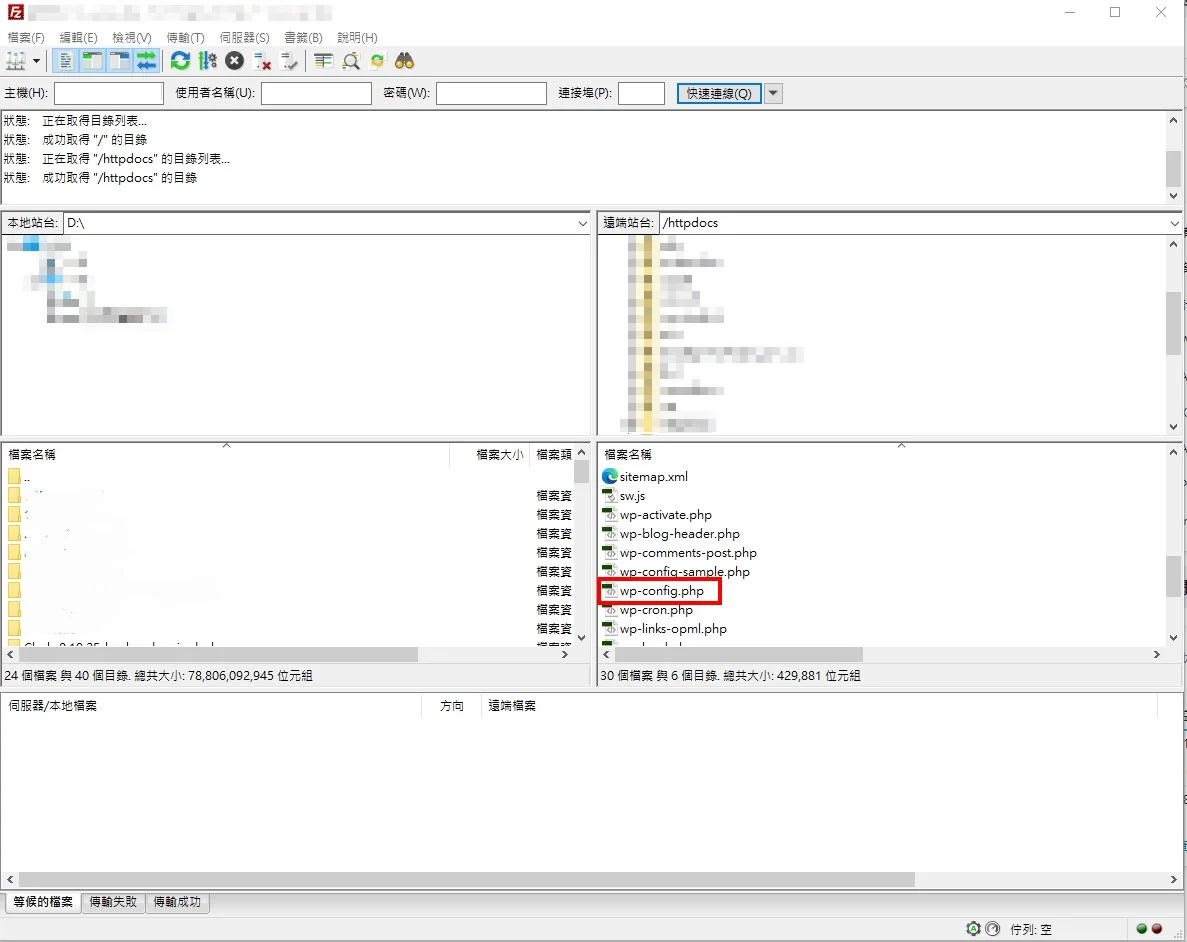This screenshot has width=1187, height=942.
Task: Click the 方向 queue column header
Action: (452, 706)
